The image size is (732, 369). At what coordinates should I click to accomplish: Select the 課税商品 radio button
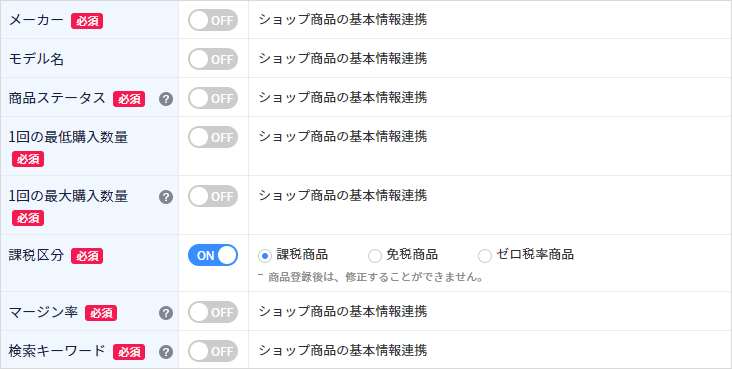pos(265,255)
